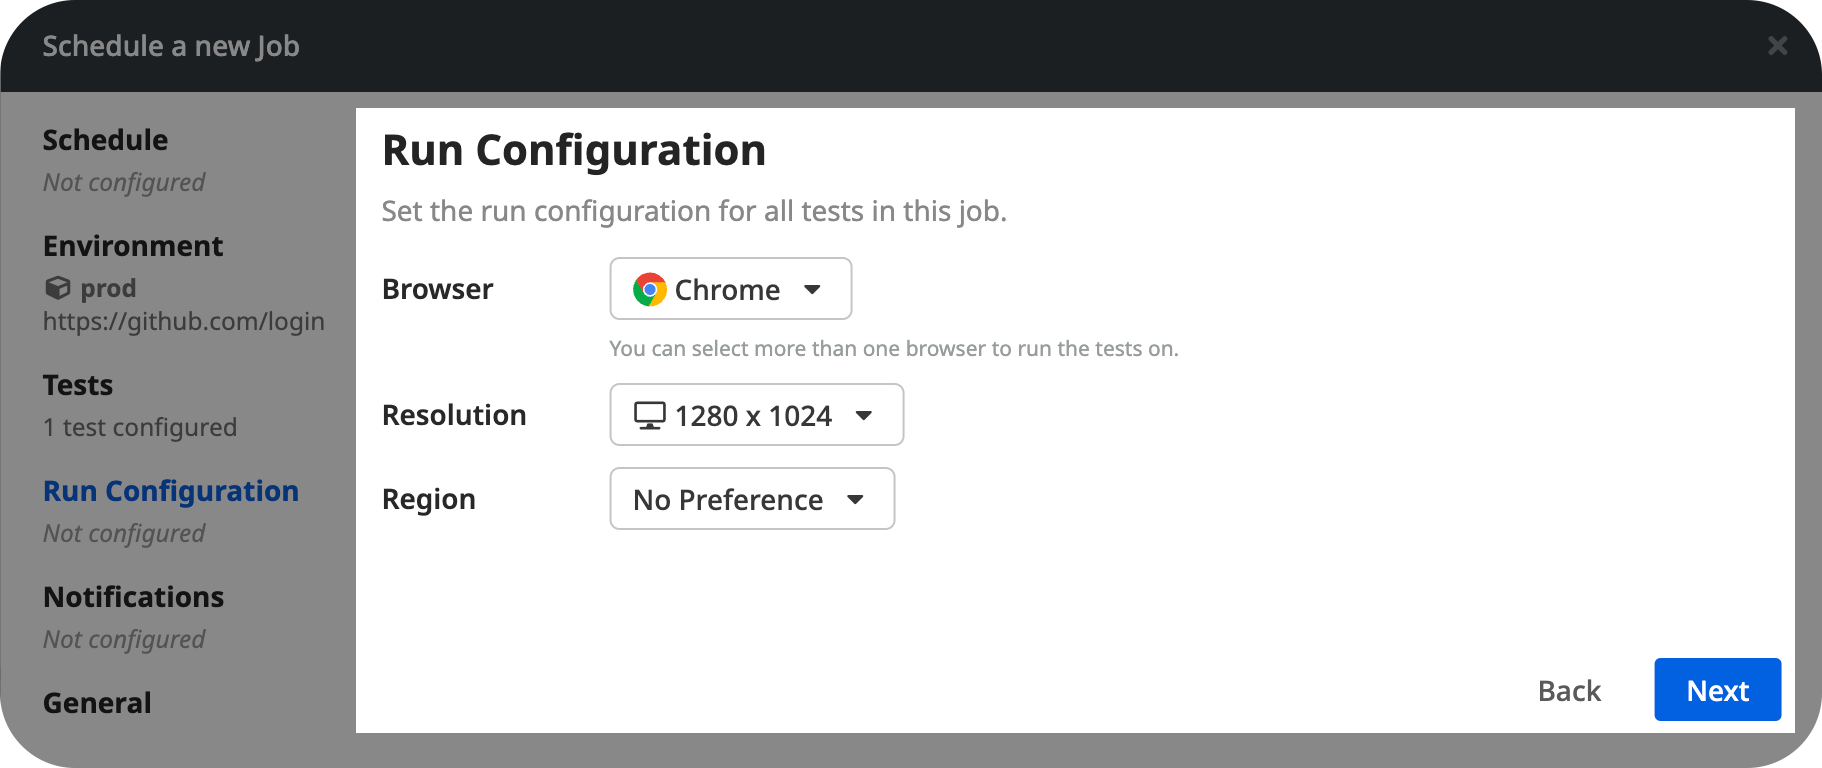
Task: Click the 'Not configured' text under Notifications
Action: click(x=124, y=639)
